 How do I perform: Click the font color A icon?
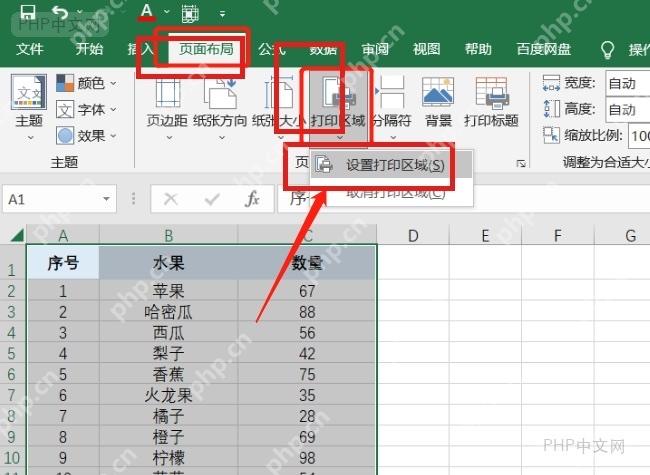147,12
